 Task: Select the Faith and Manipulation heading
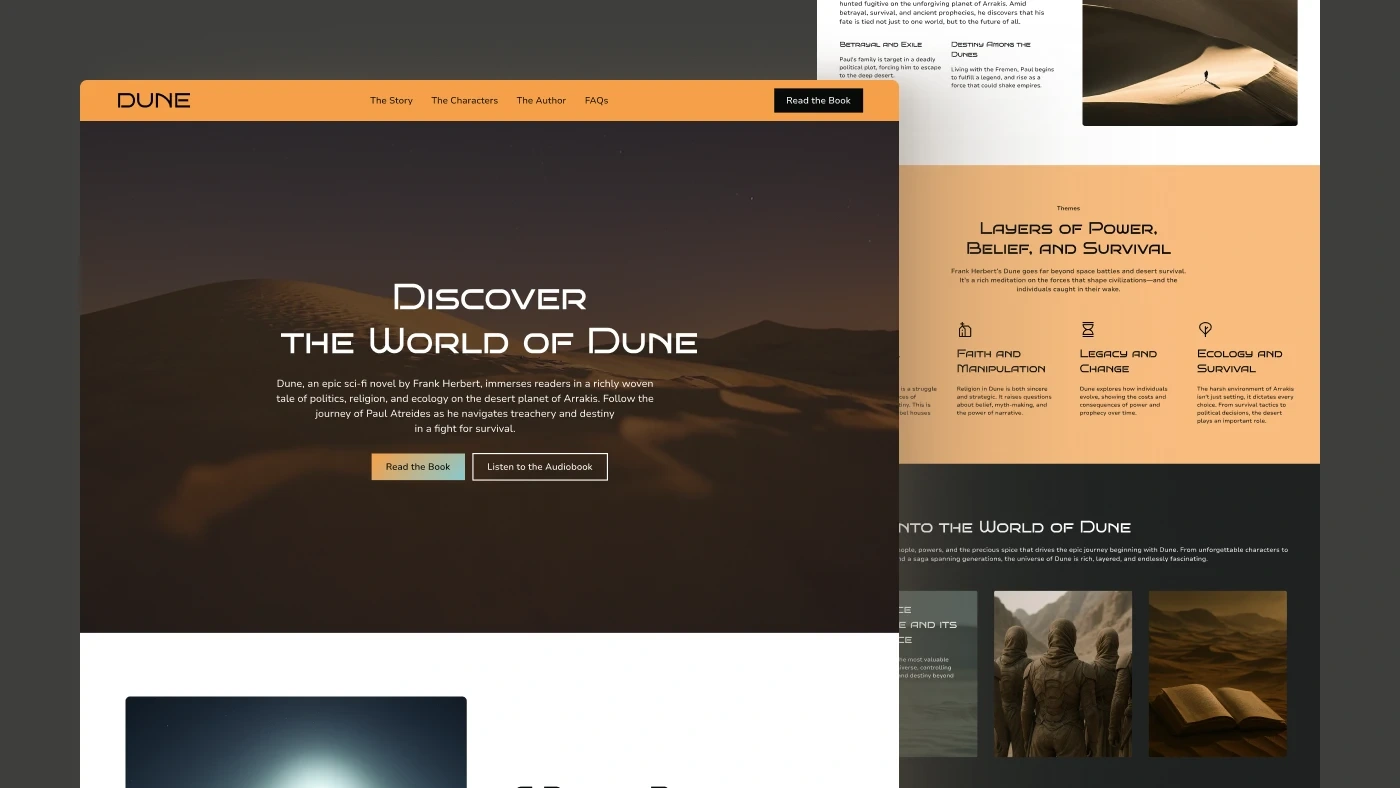click(x=1001, y=361)
